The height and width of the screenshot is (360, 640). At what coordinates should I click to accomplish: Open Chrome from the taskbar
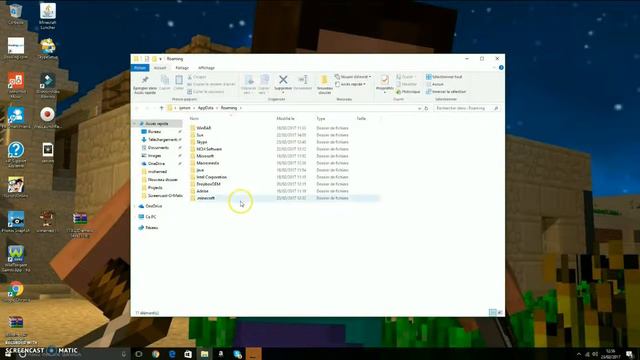click(x=156, y=354)
